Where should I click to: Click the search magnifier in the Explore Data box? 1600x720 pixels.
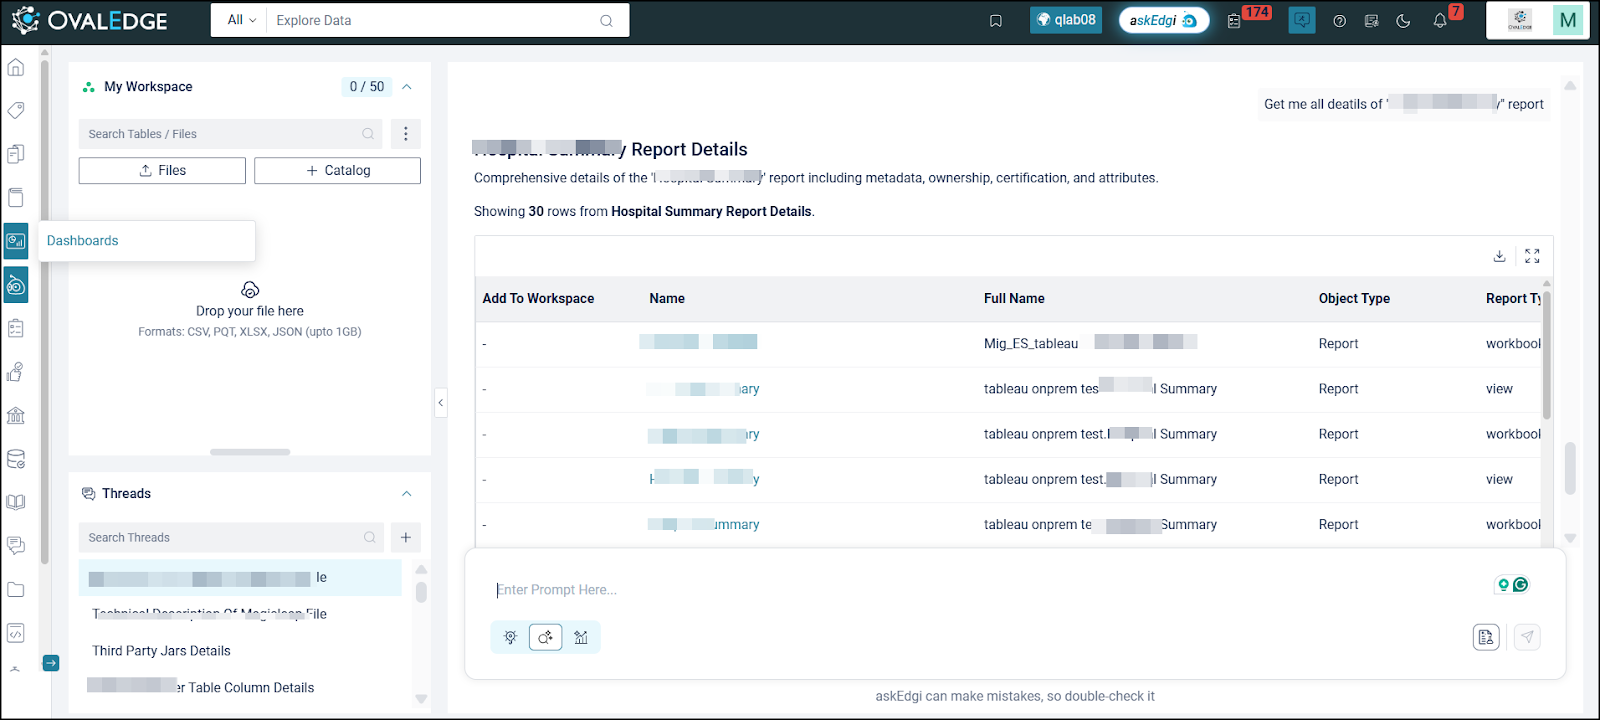pyautogui.click(x=606, y=20)
